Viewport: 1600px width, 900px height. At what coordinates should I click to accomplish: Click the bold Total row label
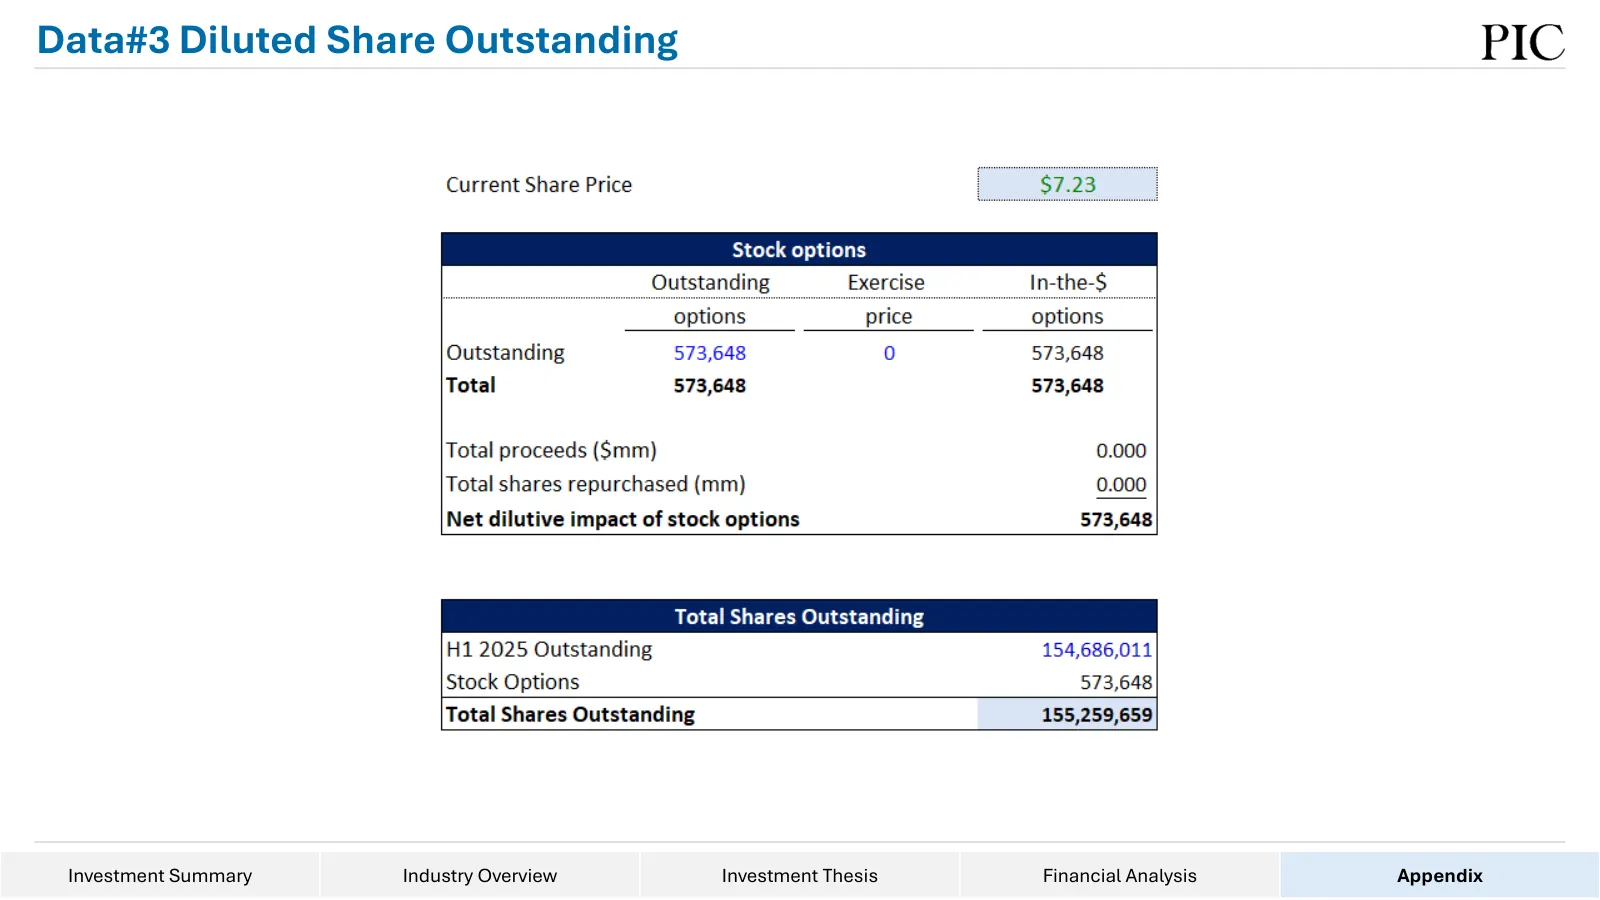[x=471, y=385]
